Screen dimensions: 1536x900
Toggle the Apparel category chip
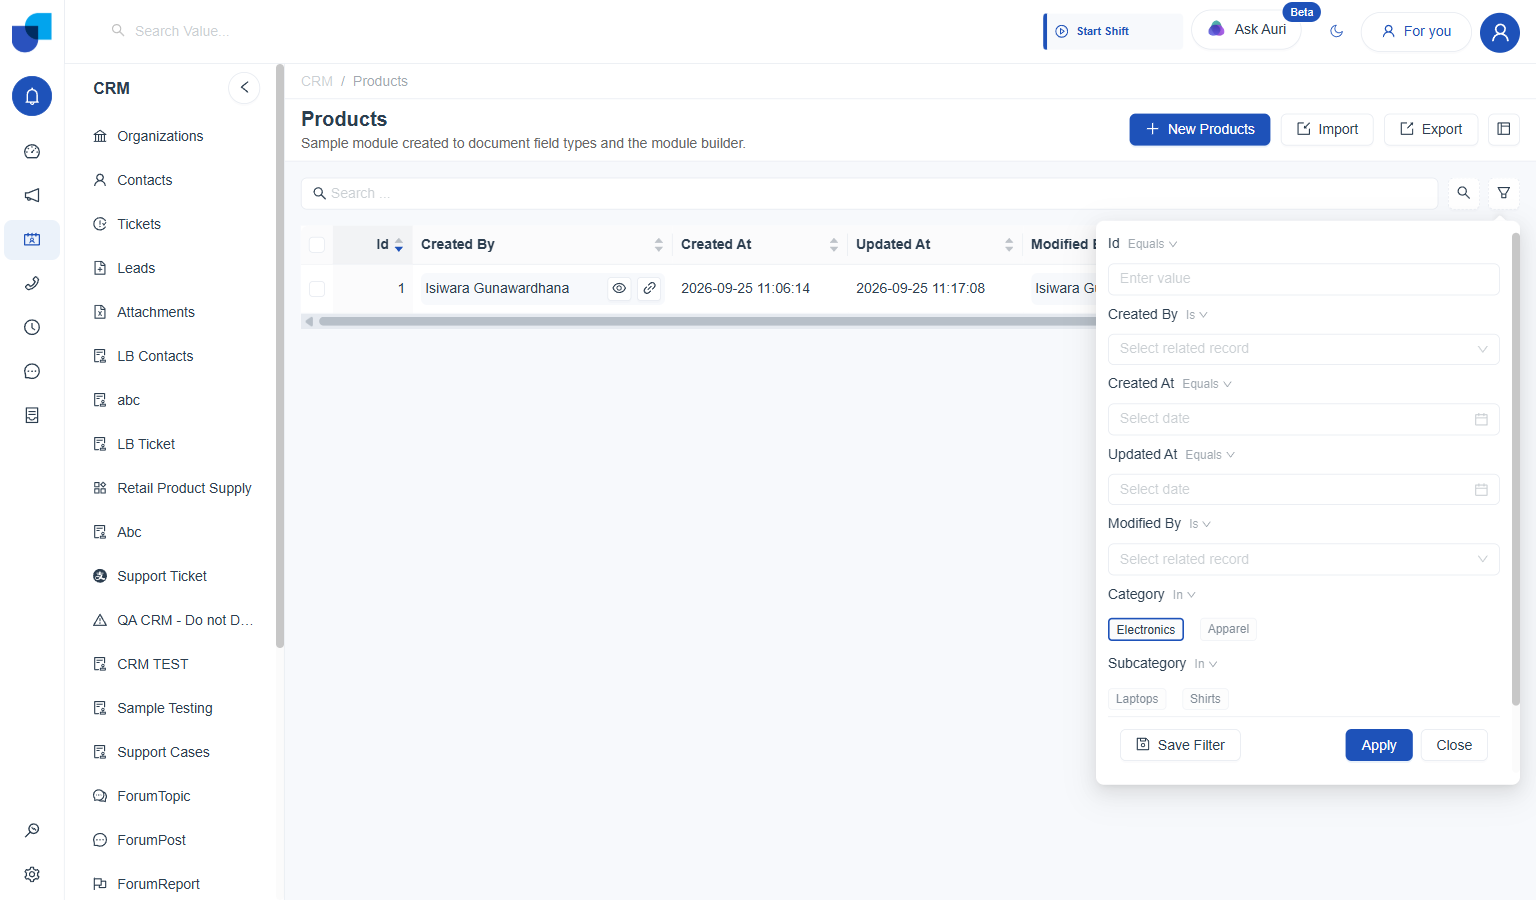click(1228, 629)
